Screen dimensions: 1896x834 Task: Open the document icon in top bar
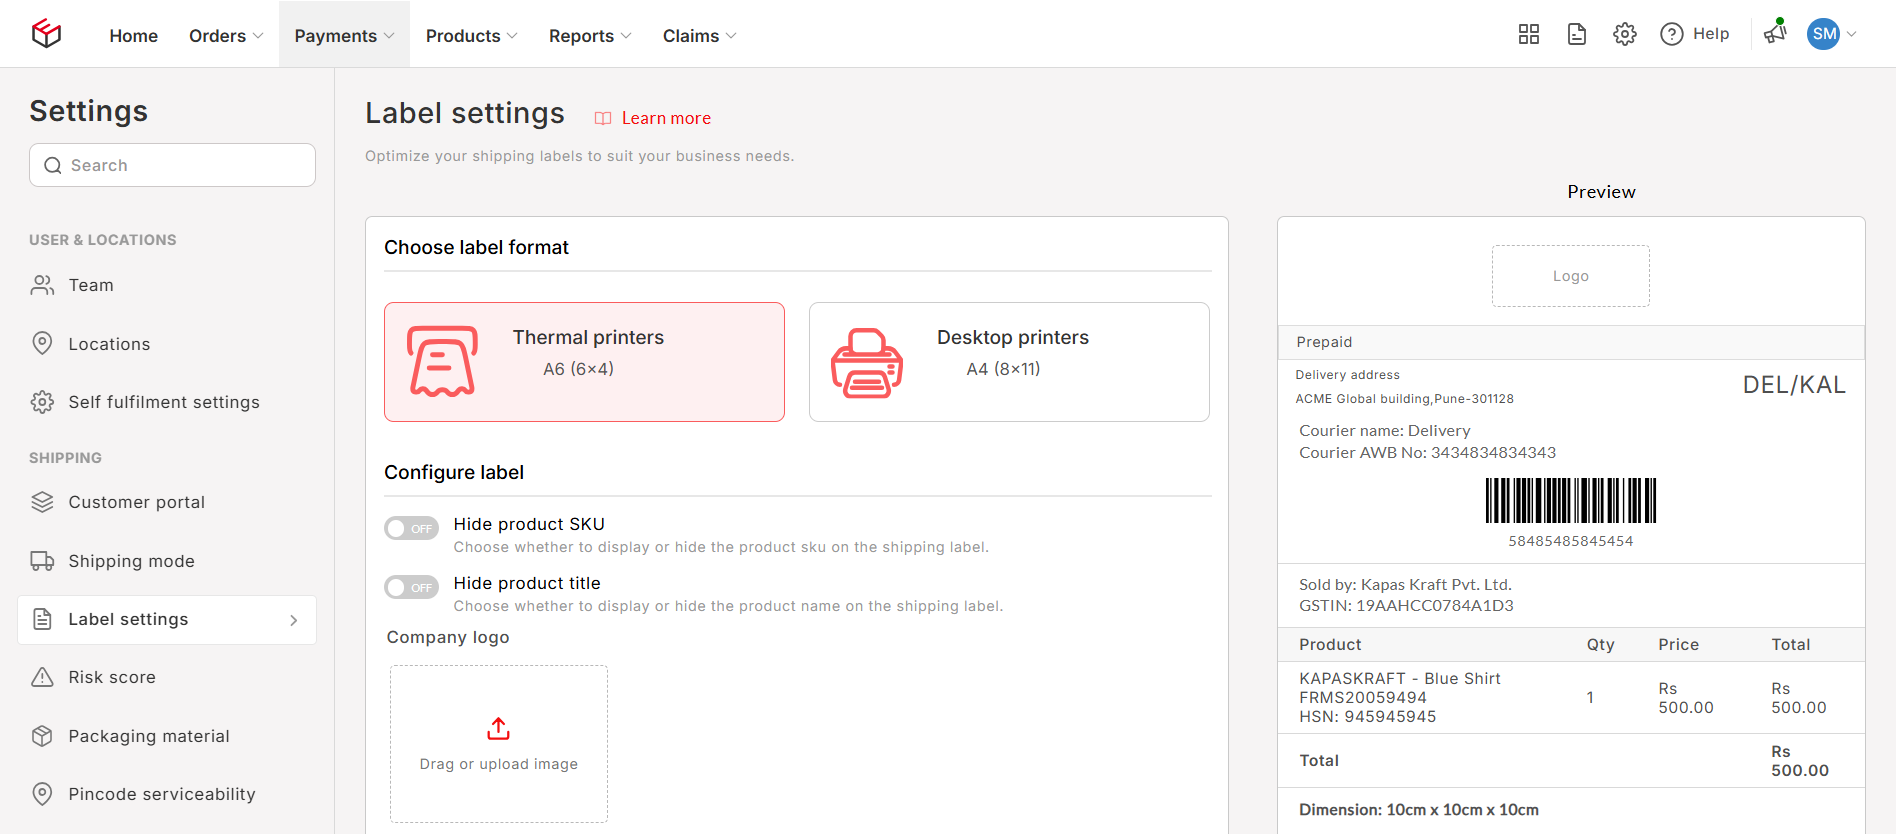(x=1576, y=34)
